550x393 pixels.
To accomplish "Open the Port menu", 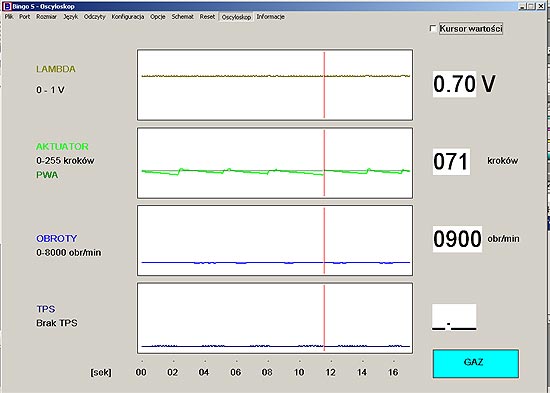I will pyautogui.click(x=25, y=17).
